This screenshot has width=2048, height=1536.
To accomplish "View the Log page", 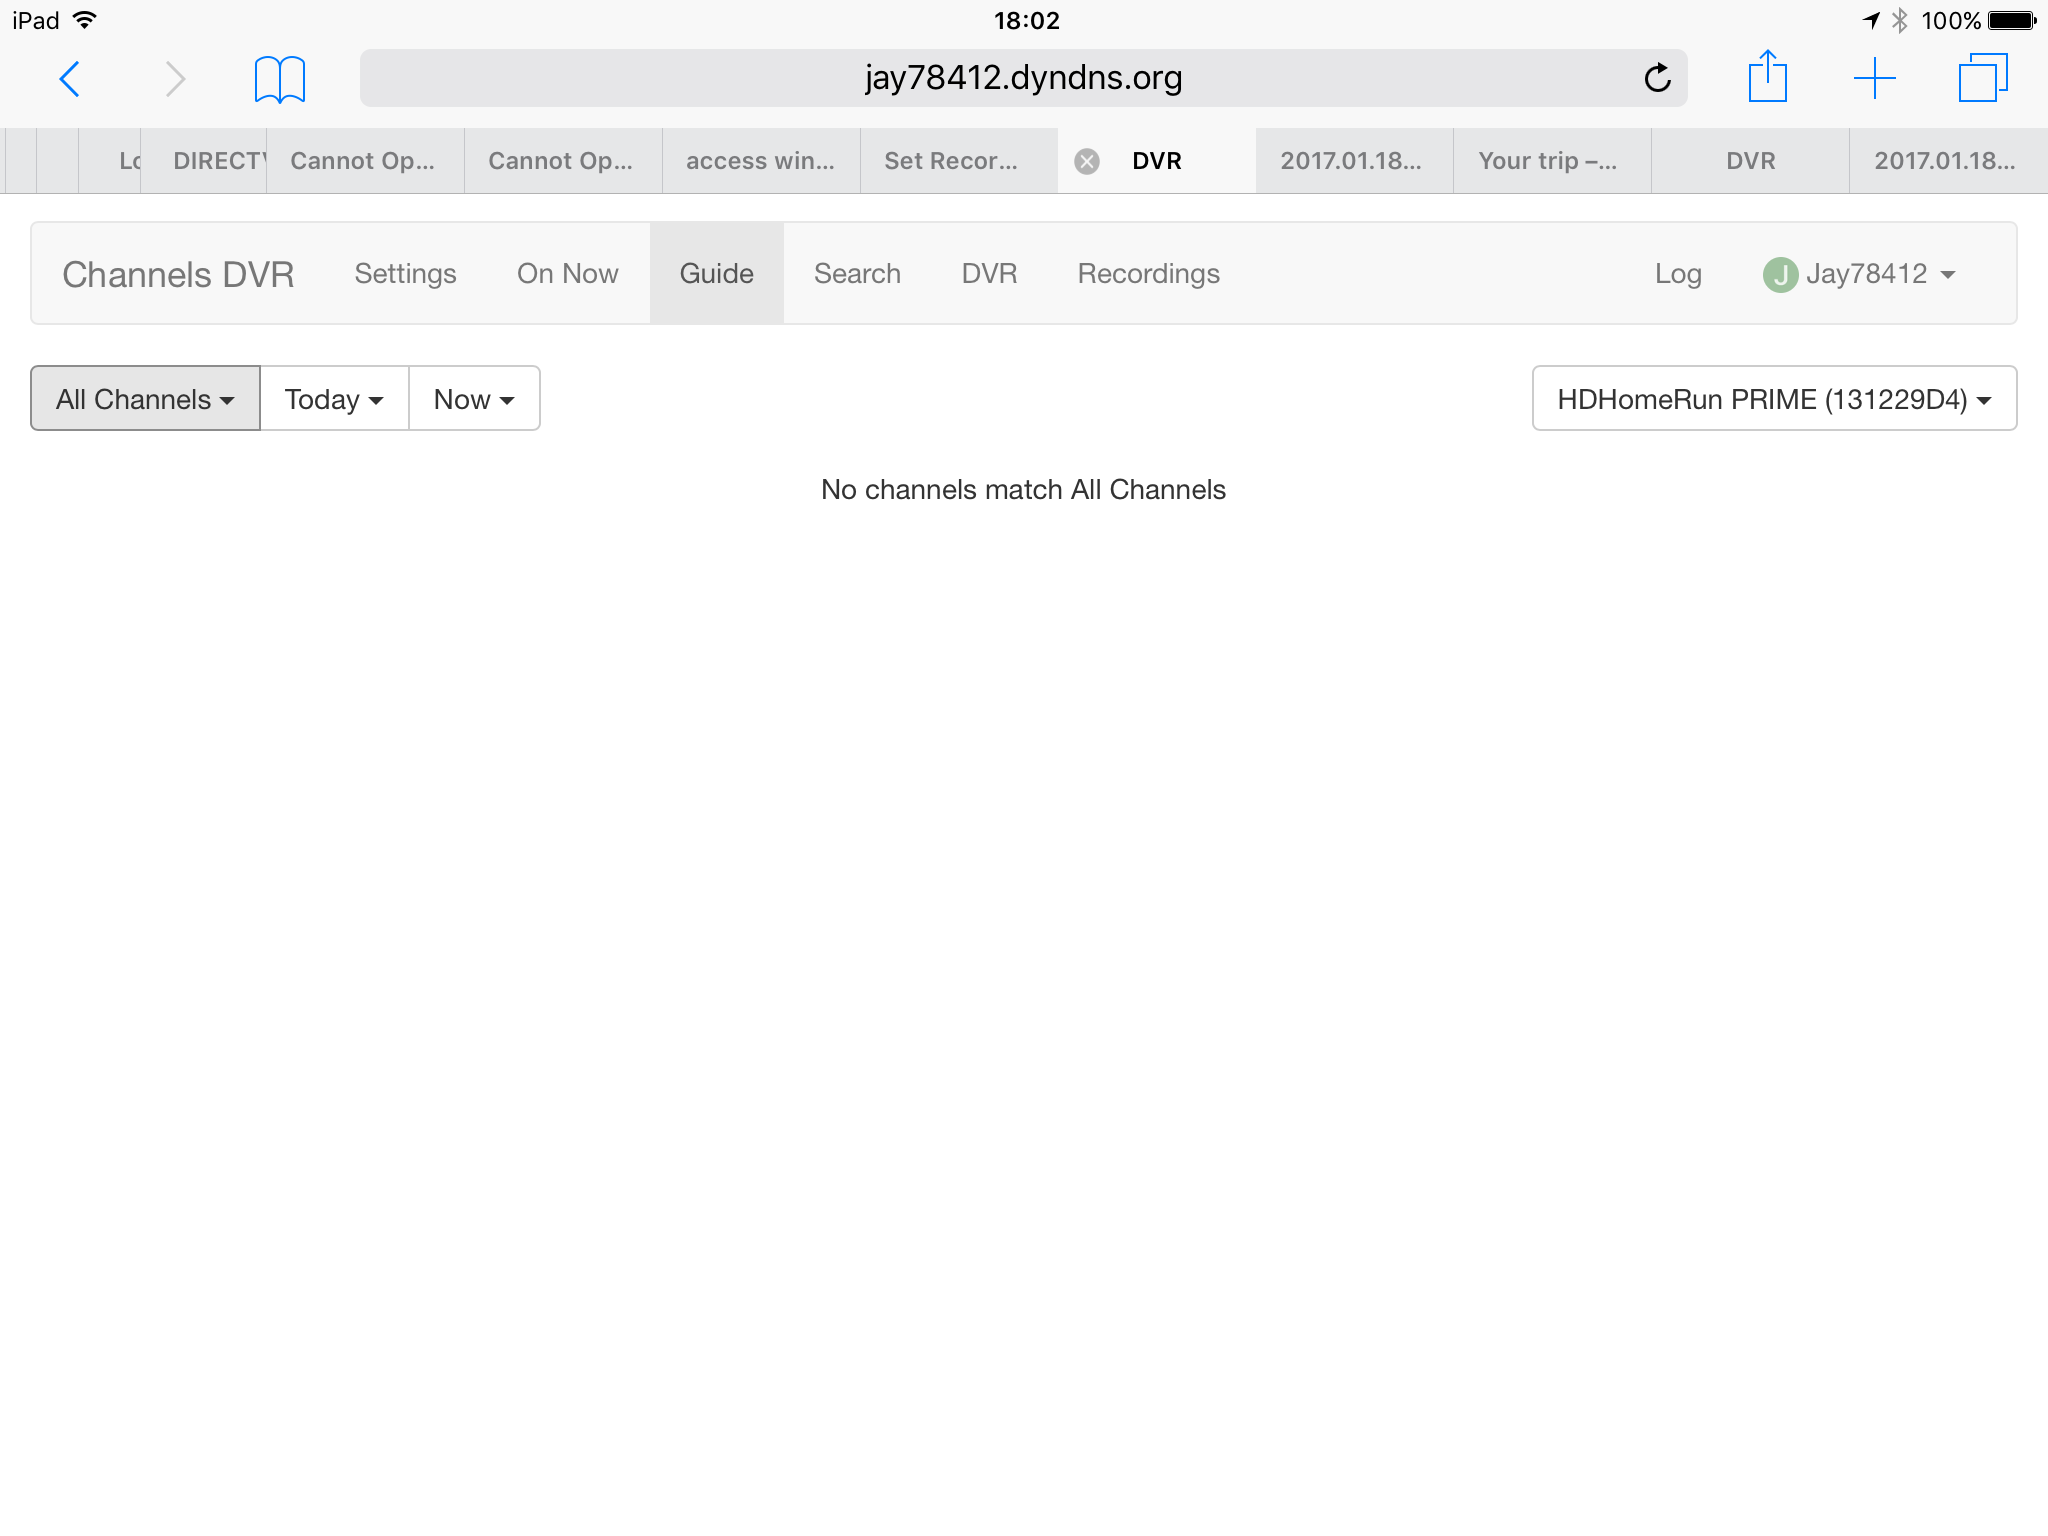I will click(x=1677, y=274).
